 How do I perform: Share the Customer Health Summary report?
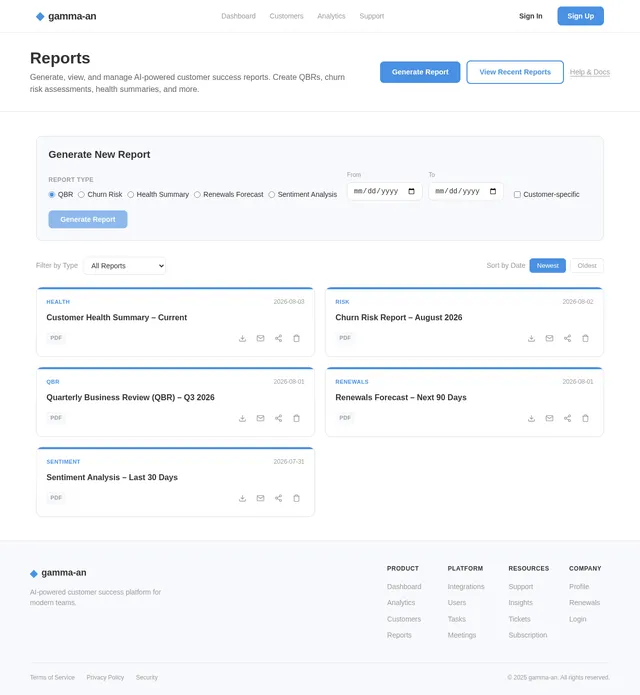click(x=278, y=339)
